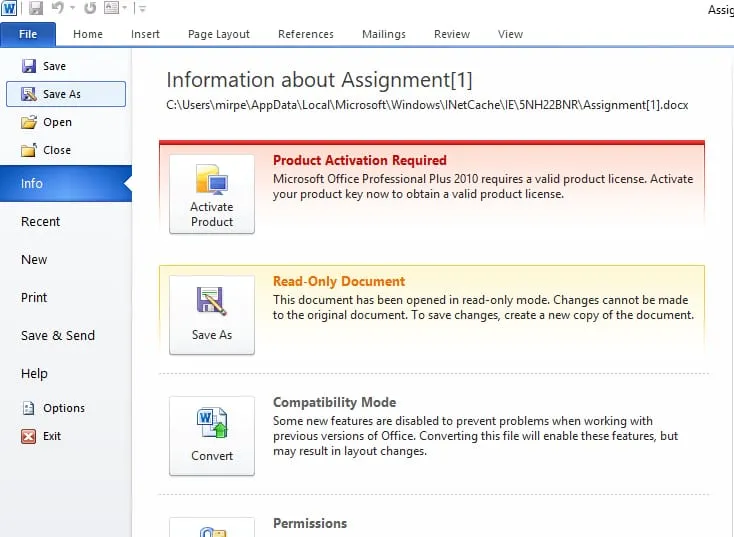This screenshot has width=734, height=537.
Task: Click the Word application icon in title bar
Action: pyautogui.click(x=8, y=8)
